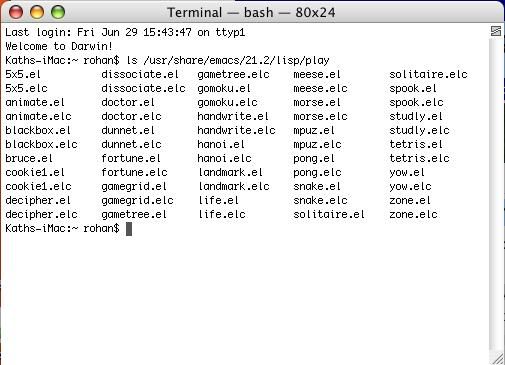Click the Terminal — bash title bar
The image size is (505, 365).
(x=251, y=13)
